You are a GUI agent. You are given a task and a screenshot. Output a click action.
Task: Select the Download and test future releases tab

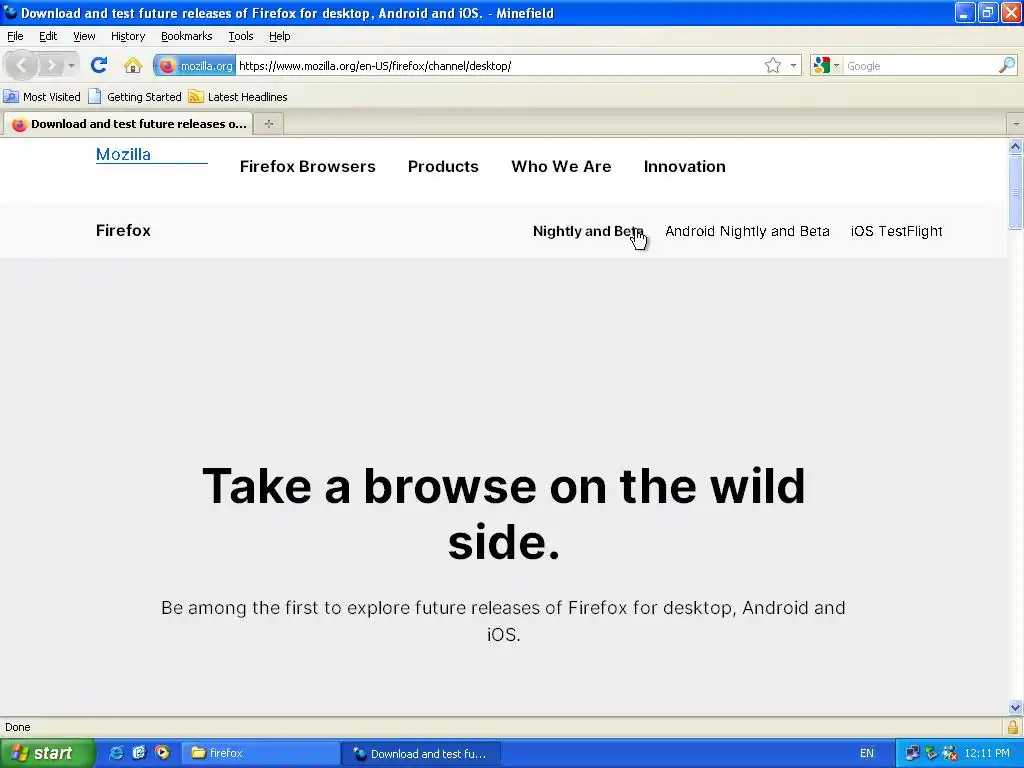[129, 123]
